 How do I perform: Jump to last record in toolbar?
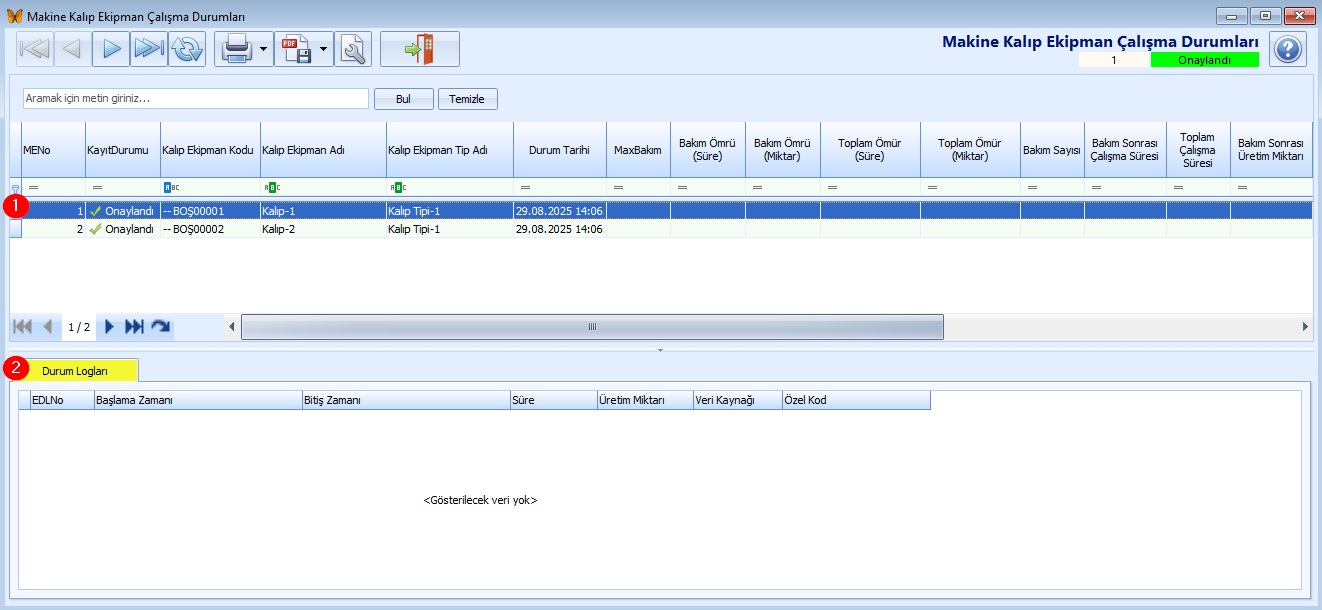[149, 49]
